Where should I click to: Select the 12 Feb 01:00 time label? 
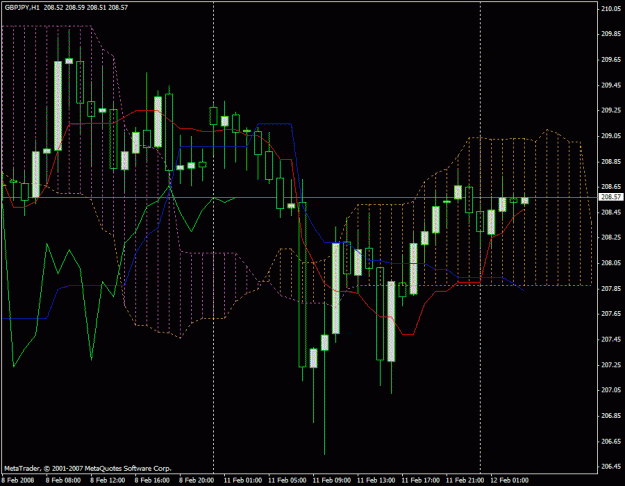(510, 480)
